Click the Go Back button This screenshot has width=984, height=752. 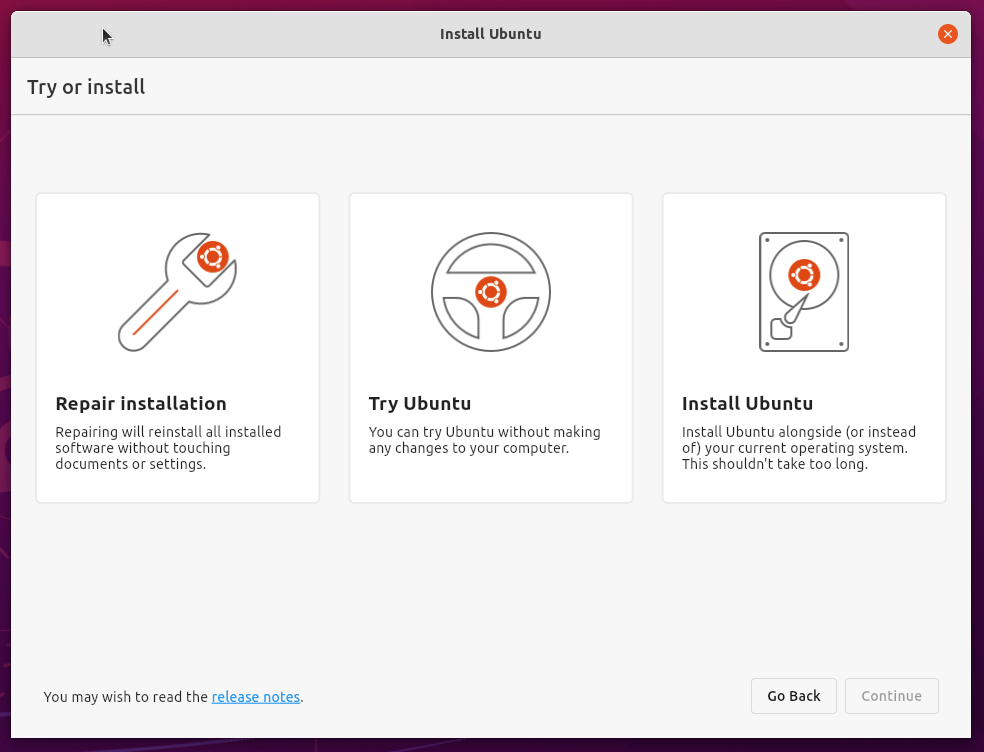[794, 696]
